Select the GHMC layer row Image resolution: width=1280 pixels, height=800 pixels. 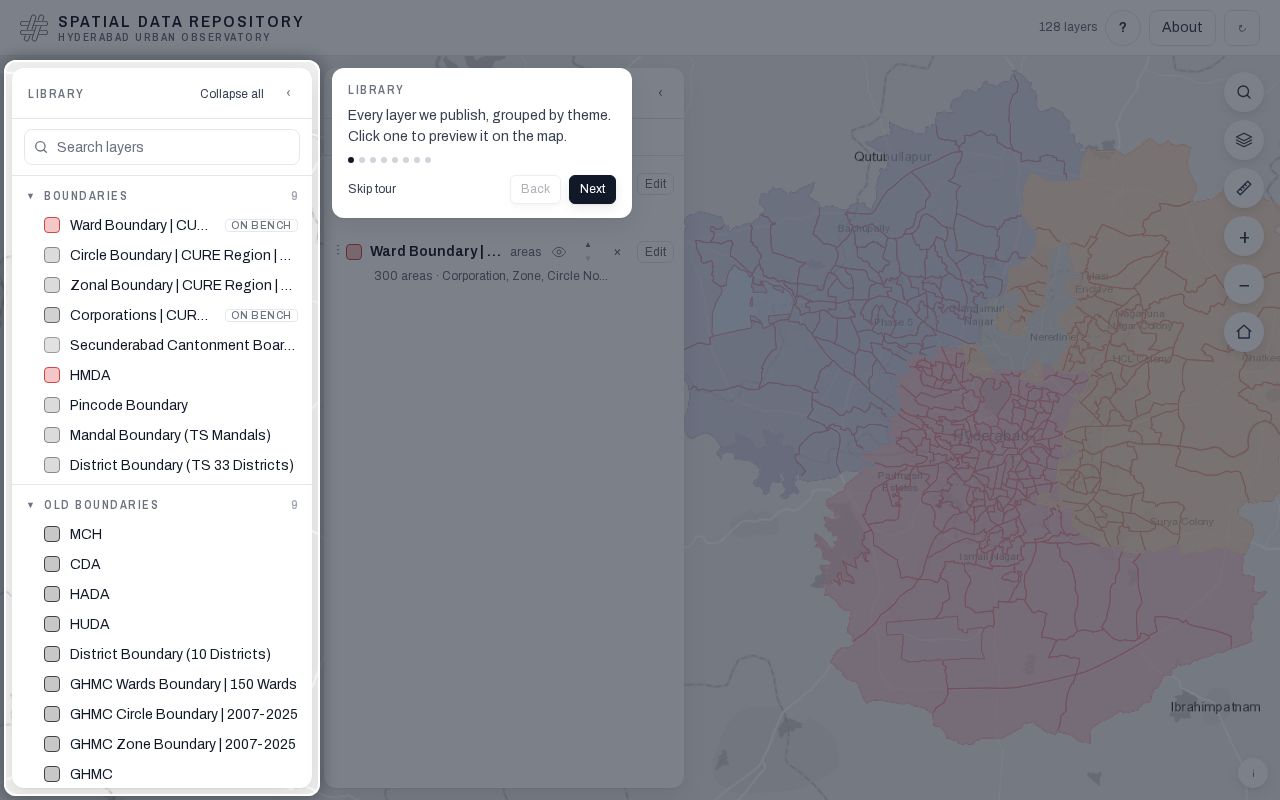coord(162,774)
